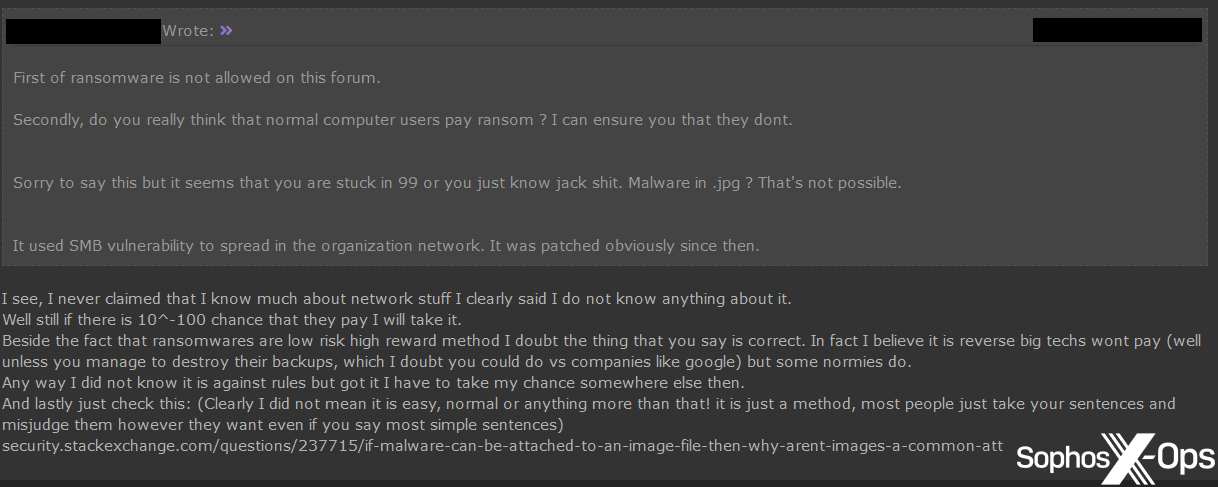1218x487 pixels.
Task: Click the quoted line starting with "Secondly"
Action: [x=402, y=120]
